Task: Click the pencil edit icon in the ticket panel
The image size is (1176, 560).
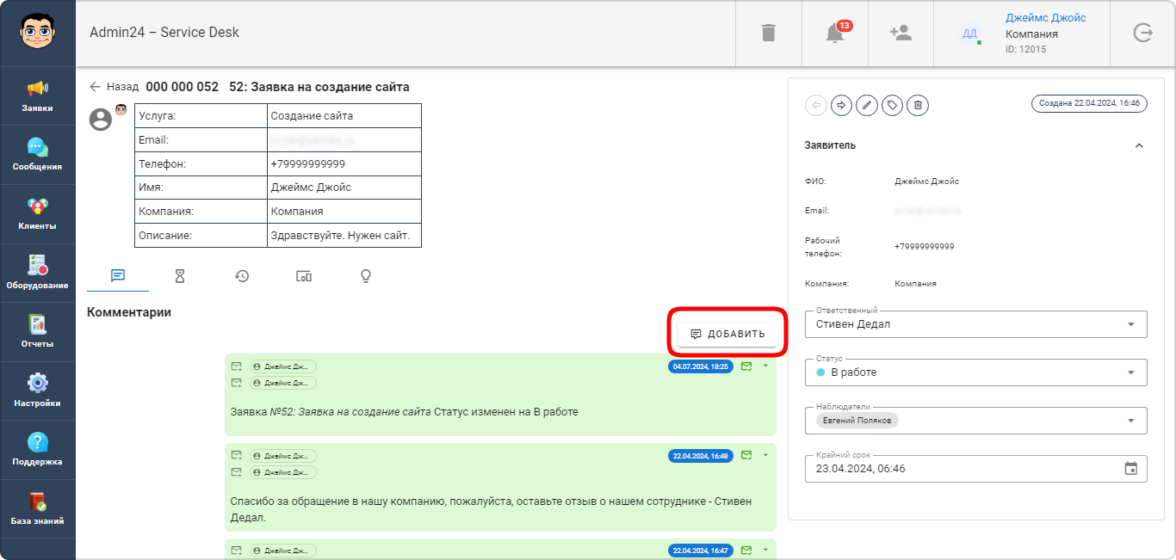Action: tap(867, 104)
